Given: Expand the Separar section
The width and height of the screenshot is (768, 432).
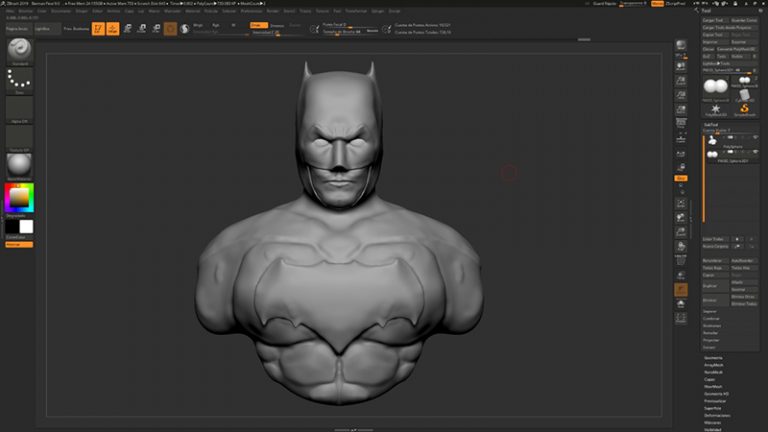Looking at the screenshot, I should pyautogui.click(x=710, y=312).
